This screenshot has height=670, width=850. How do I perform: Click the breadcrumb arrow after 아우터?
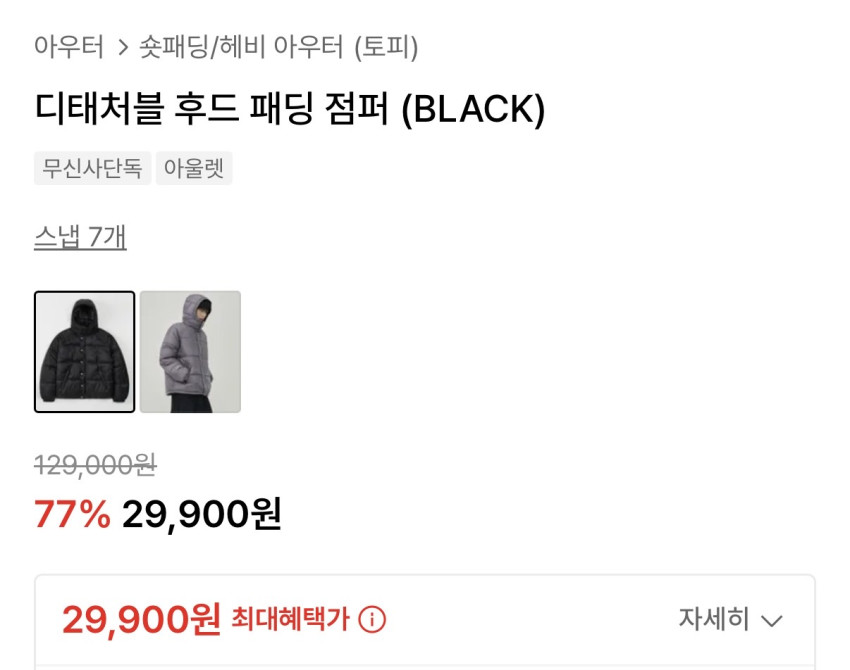[123, 47]
